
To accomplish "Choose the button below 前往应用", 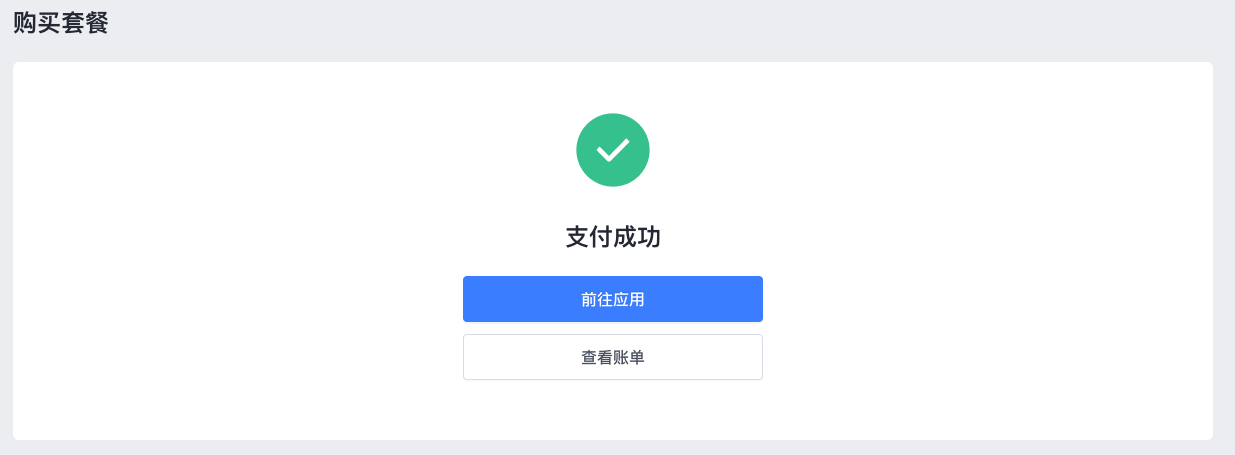I will (x=613, y=357).
